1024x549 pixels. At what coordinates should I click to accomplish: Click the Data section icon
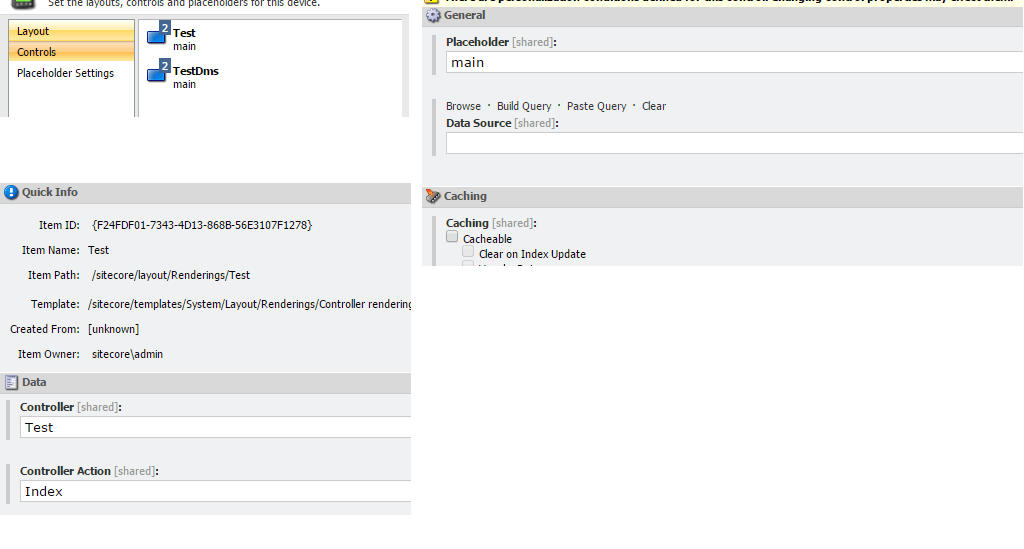tap(11, 383)
